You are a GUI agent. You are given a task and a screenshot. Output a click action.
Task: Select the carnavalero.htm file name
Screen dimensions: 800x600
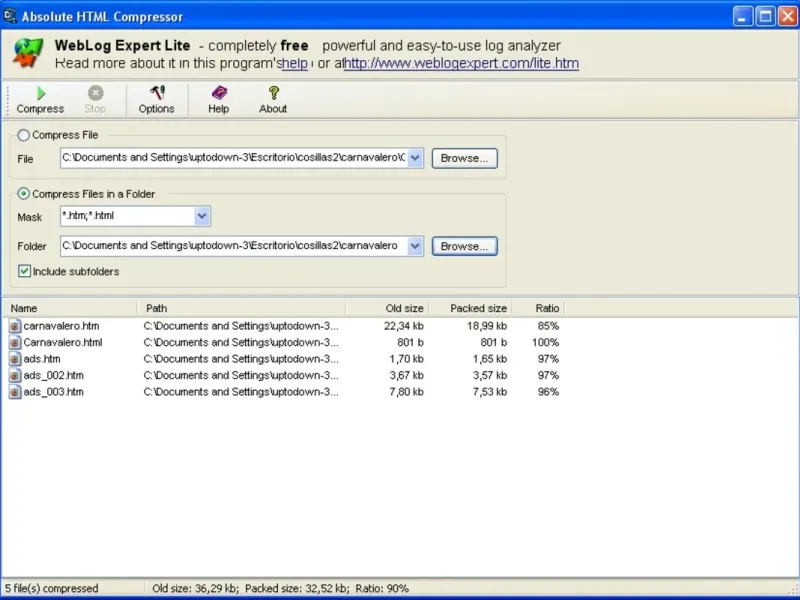coord(61,326)
